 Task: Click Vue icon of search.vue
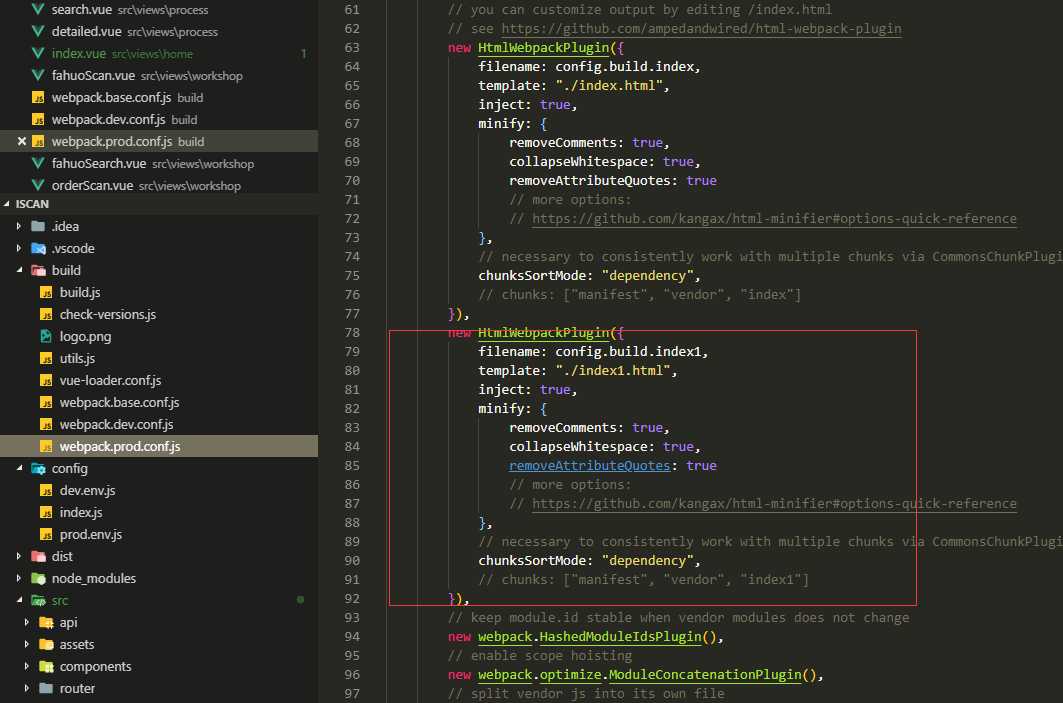(38, 9)
